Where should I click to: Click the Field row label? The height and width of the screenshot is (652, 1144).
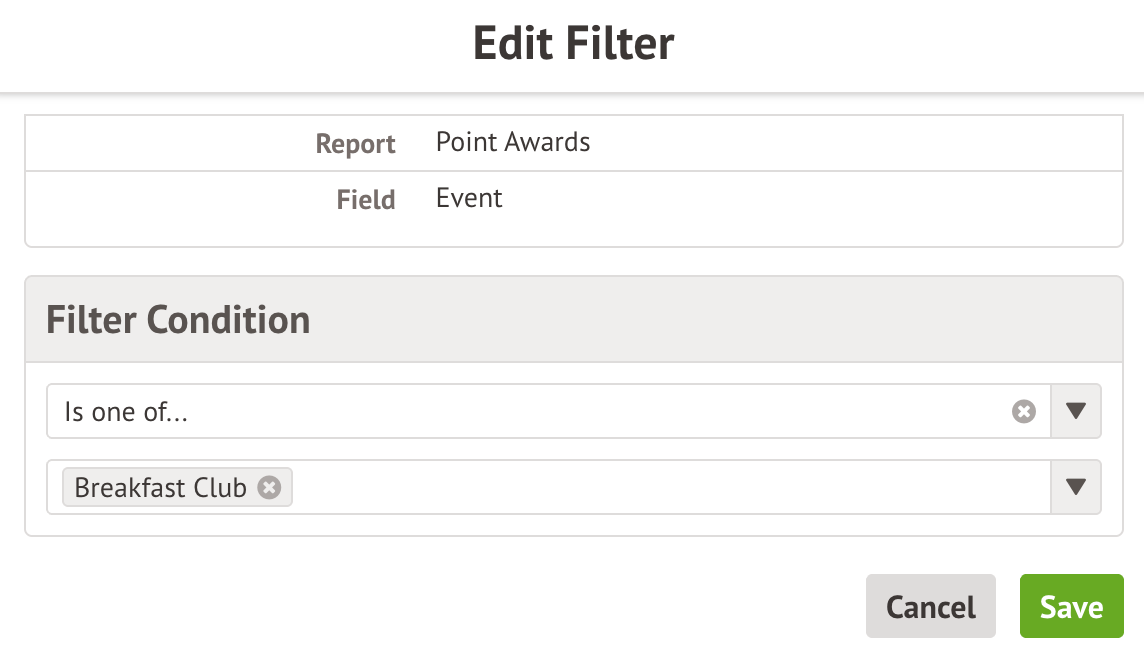click(365, 199)
